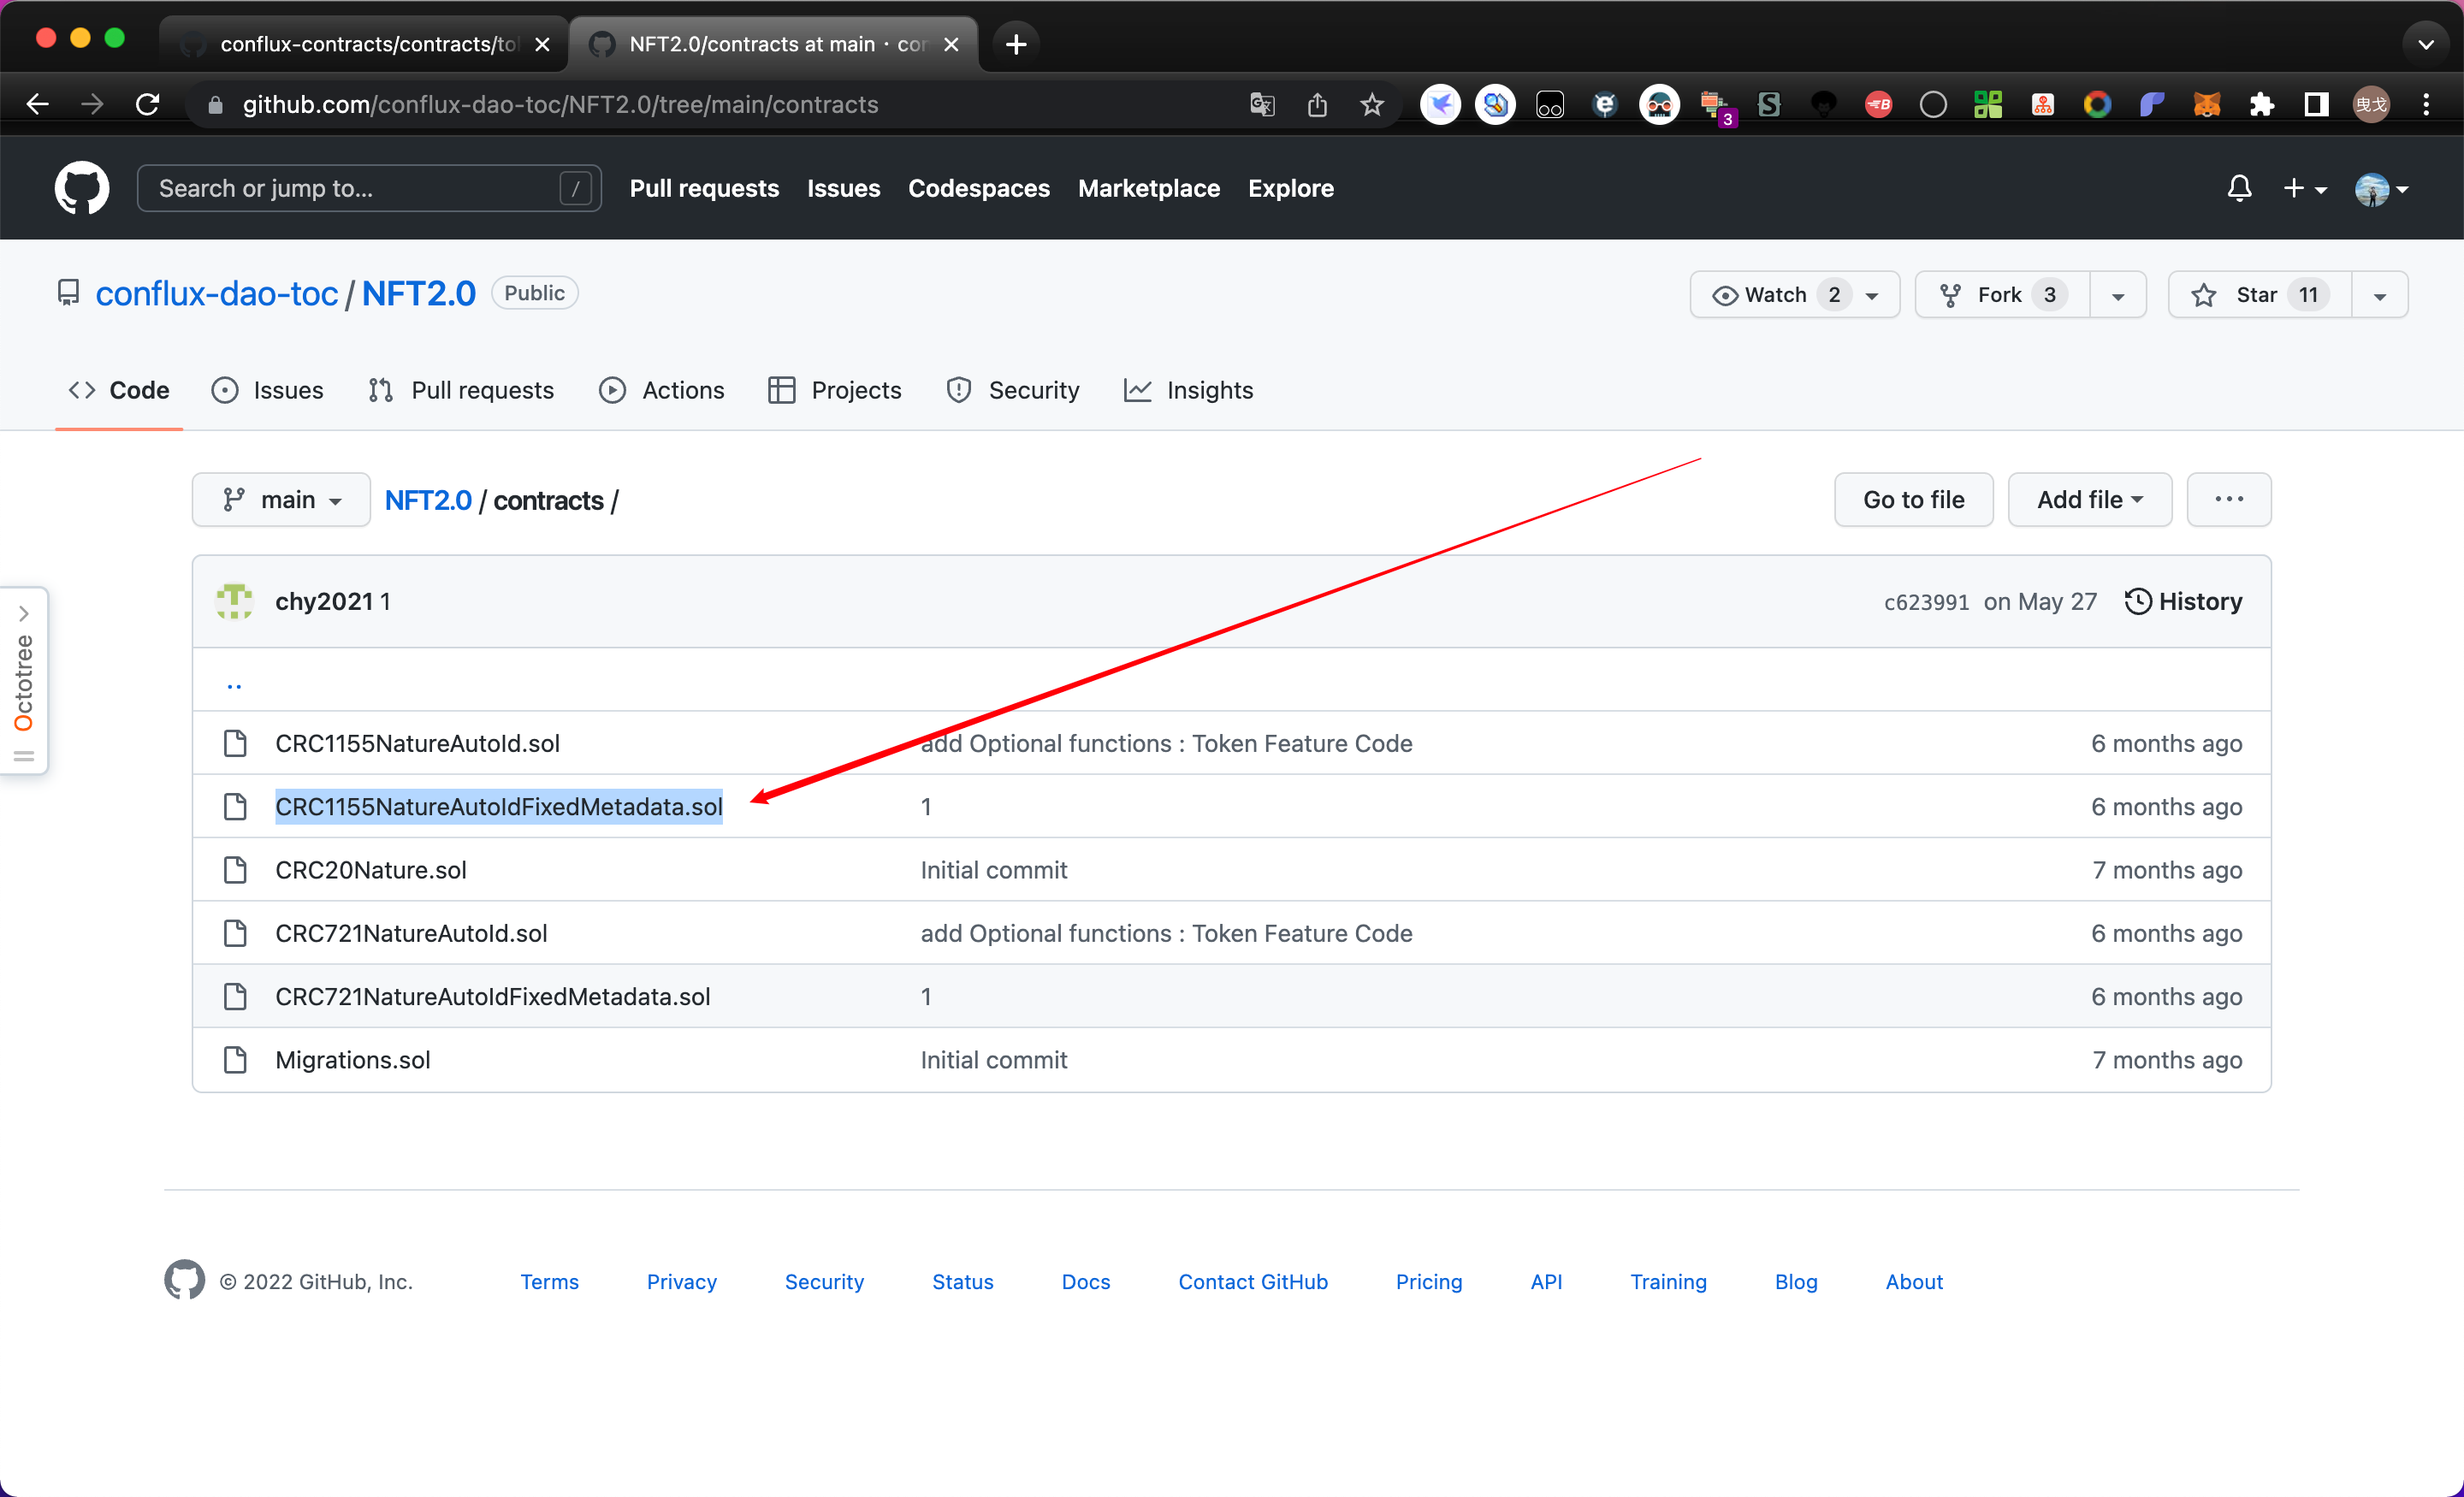Click the History clock icon

point(2137,601)
